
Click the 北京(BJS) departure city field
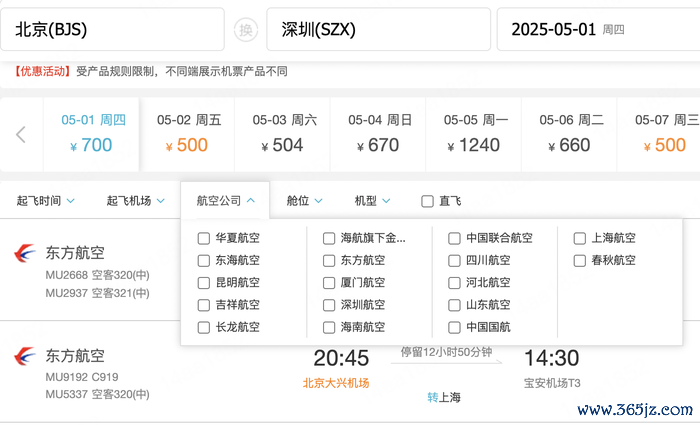(112, 29)
